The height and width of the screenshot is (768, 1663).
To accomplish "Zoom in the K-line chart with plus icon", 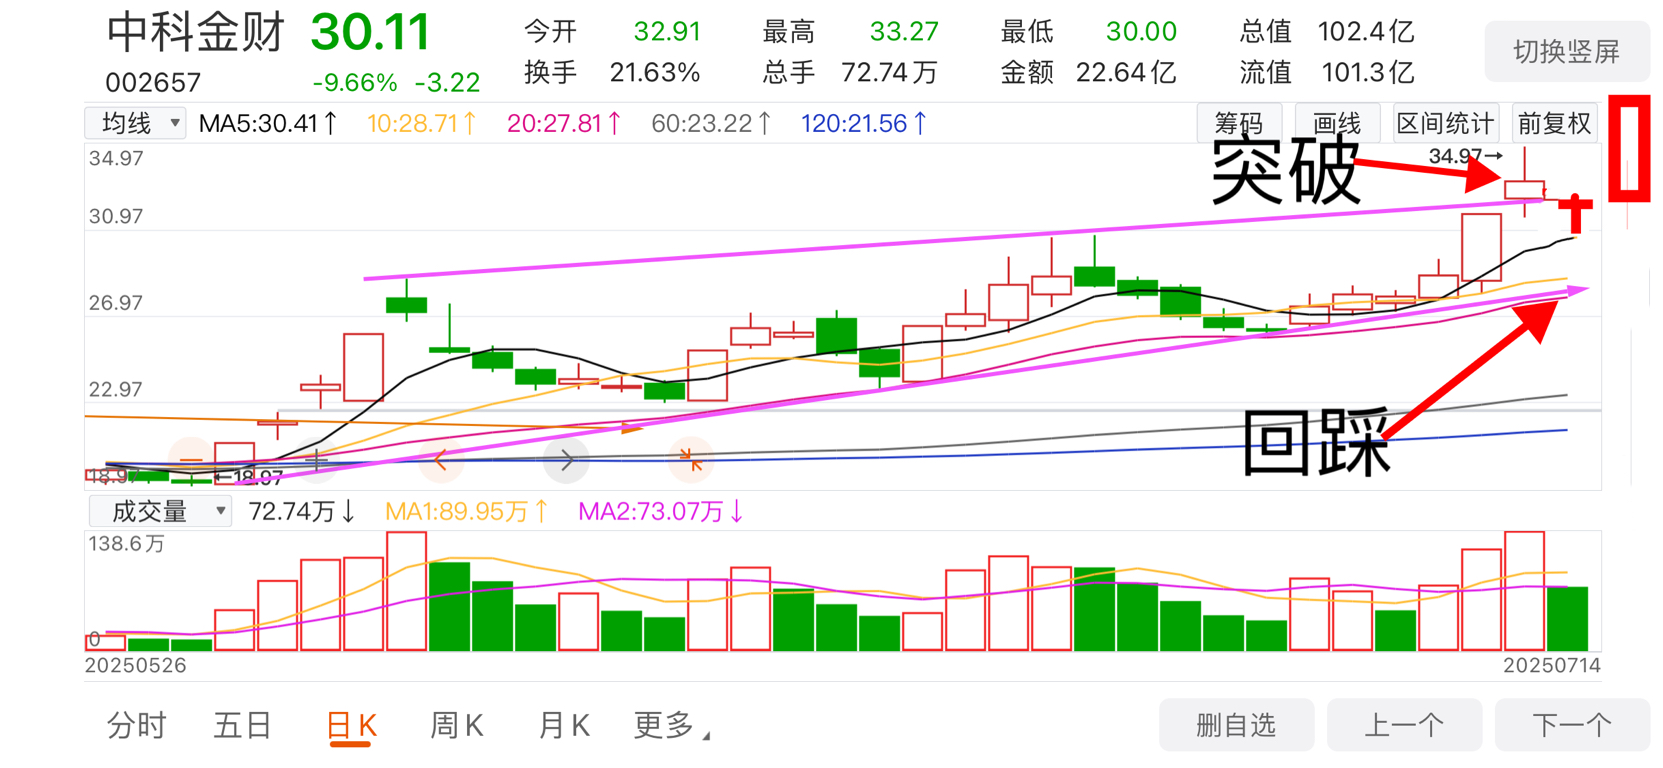I will point(316,461).
